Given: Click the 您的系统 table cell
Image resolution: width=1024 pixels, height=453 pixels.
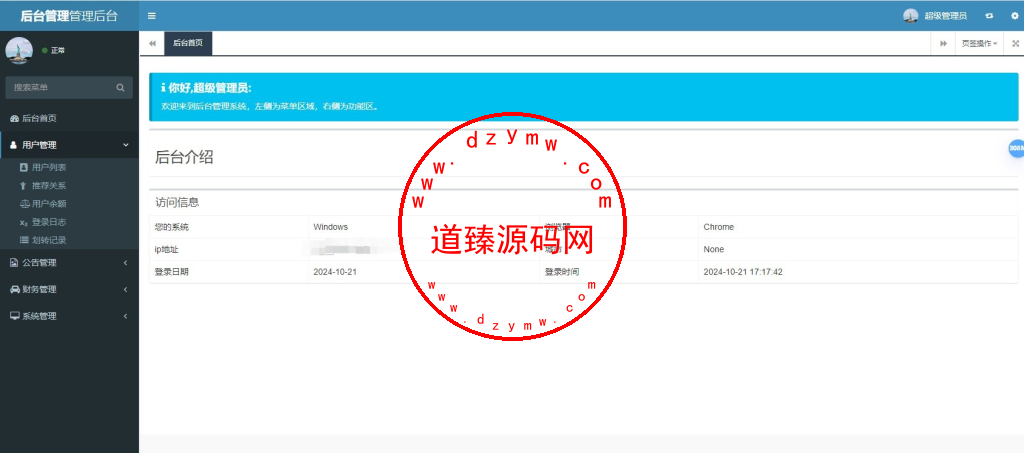Looking at the screenshot, I should pyautogui.click(x=229, y=227).
